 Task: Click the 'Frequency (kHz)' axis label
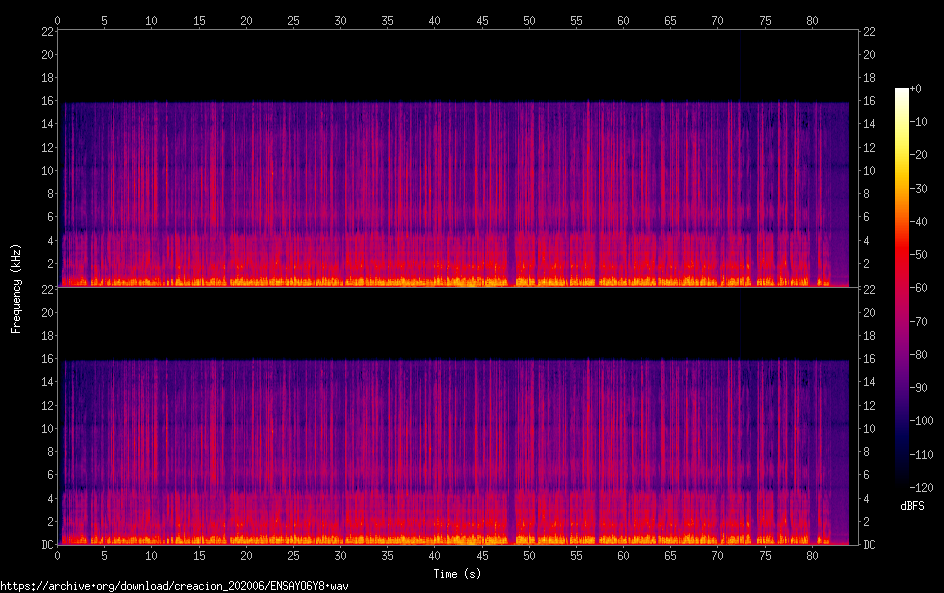pyautogui.click(x=16, y=287)
